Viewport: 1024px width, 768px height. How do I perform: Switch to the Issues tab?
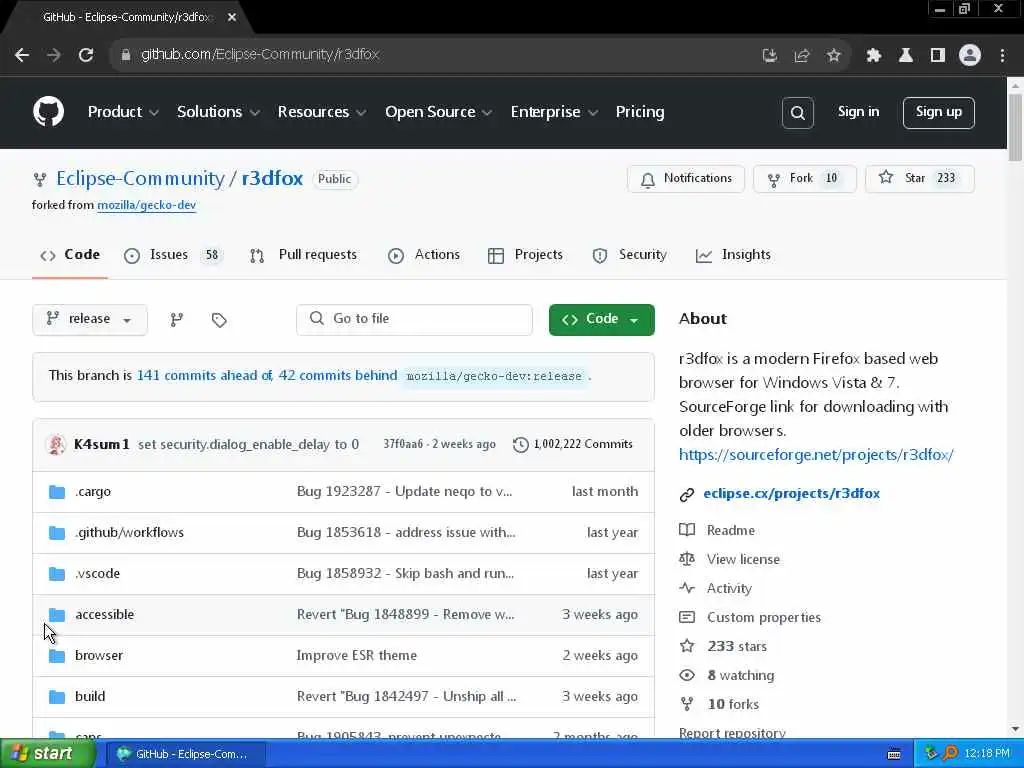pos(172,255)
